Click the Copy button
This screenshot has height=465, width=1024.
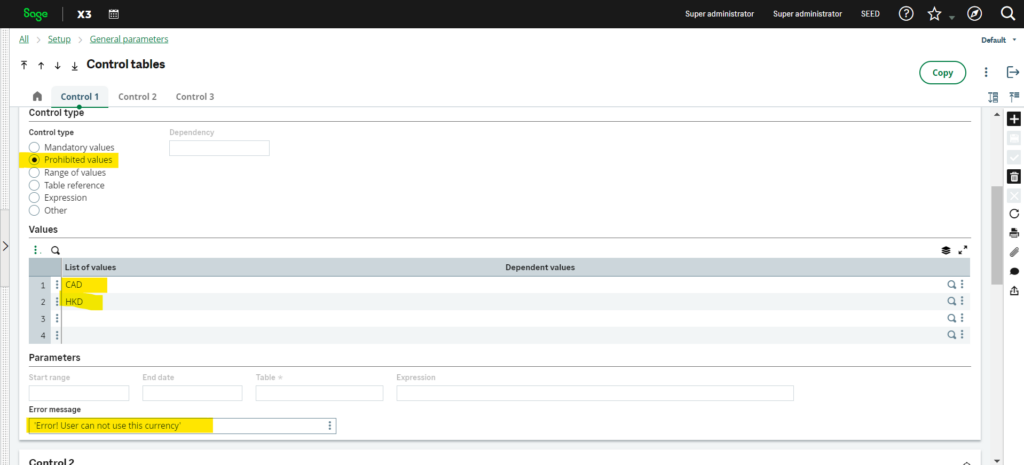(942, 72)
